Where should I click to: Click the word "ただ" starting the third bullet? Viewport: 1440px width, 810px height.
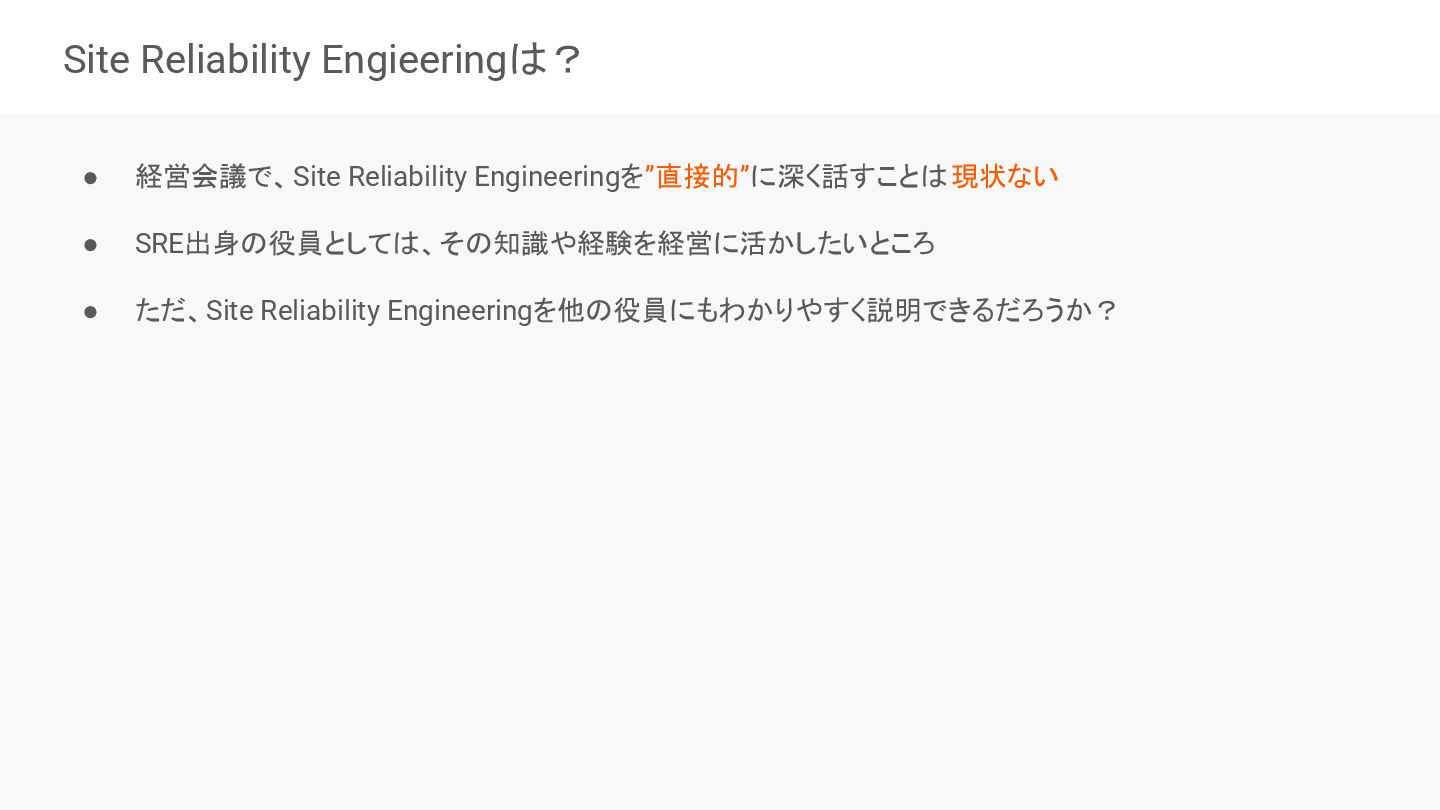pyautogui.click(x=162, y=311)
